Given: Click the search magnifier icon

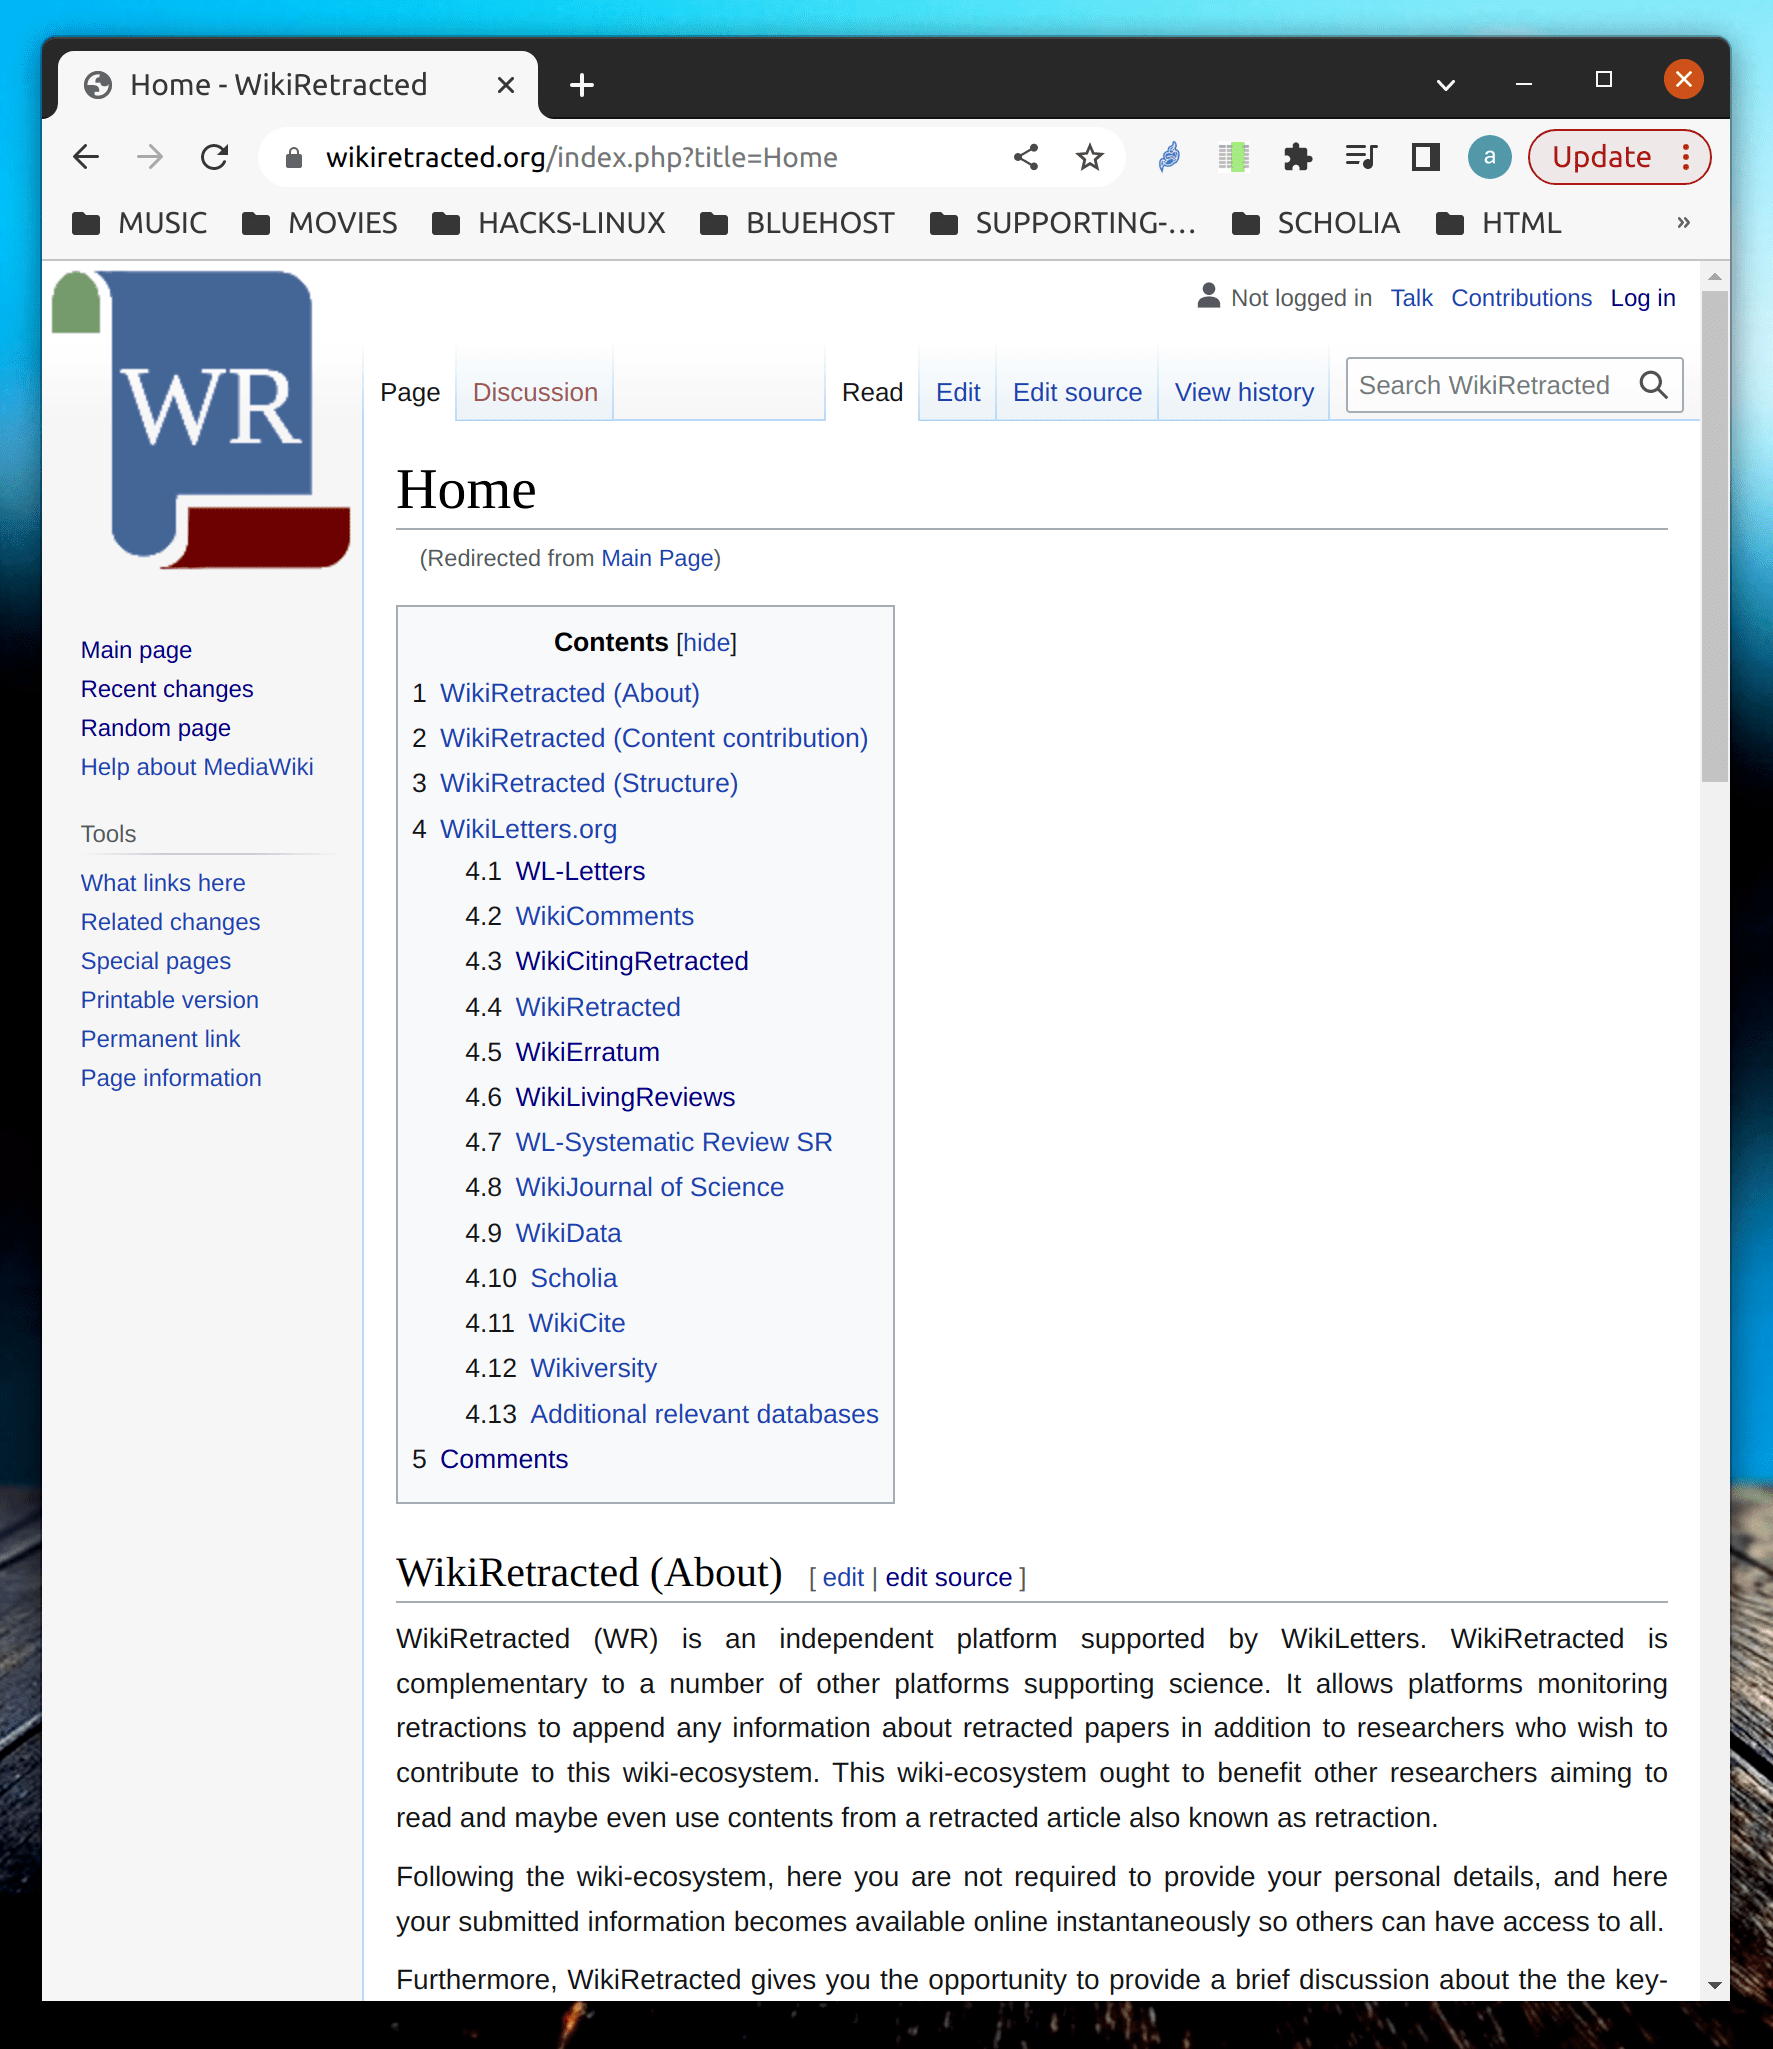Looking at the screenshot, I should pos(1654,385).
